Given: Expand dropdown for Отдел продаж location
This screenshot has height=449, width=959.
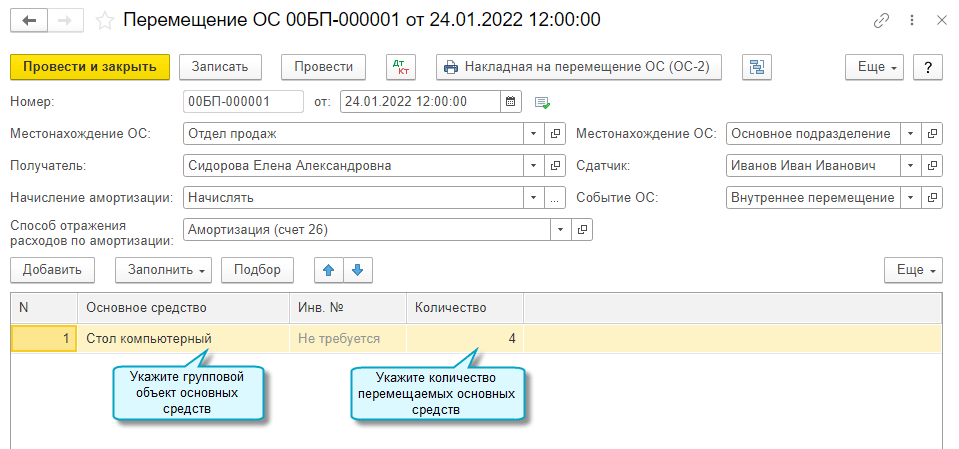Looking at the screenshot, I should pos(533,133).
